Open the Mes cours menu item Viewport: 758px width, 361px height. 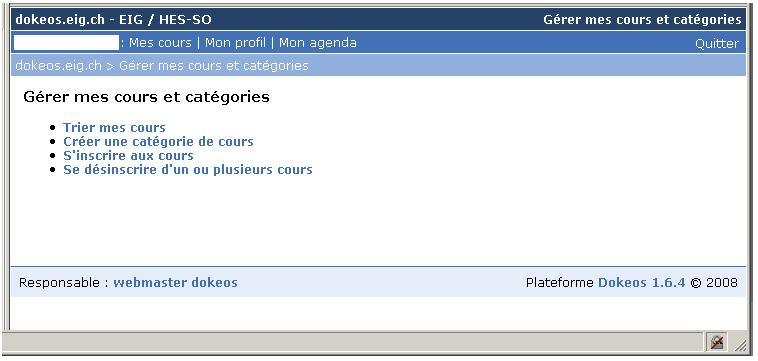click(x=160, y=43)
